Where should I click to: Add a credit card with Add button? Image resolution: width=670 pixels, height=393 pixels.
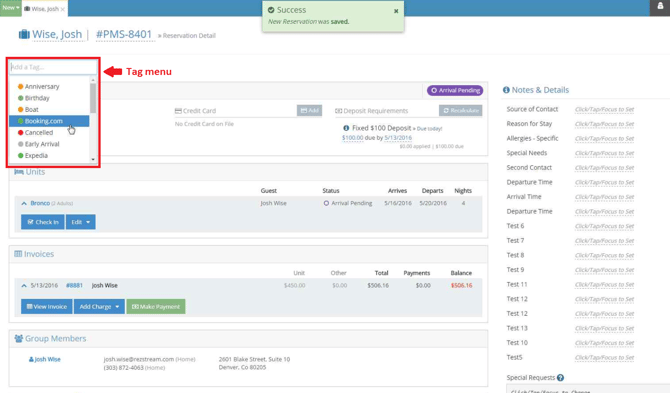click(309, 111)
